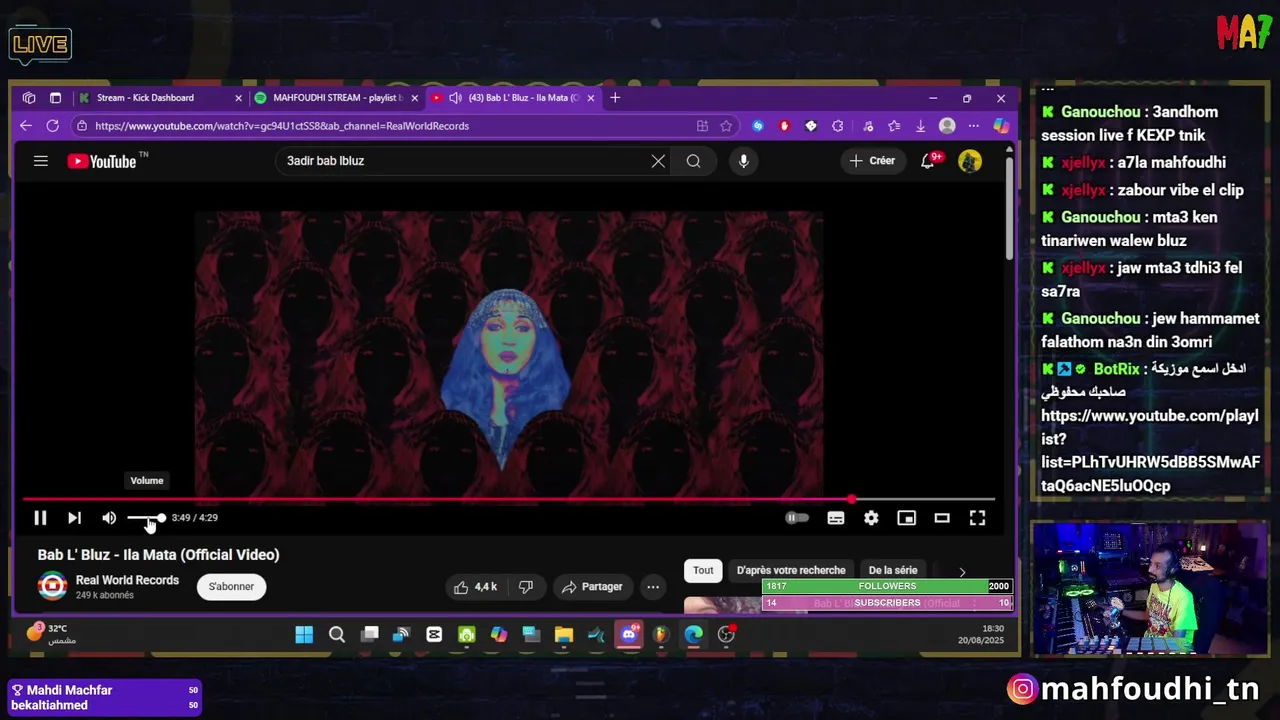Seek on the red video progress bar
The height and width of the screenshot is (720, 1280).
(x=509, y=498)
